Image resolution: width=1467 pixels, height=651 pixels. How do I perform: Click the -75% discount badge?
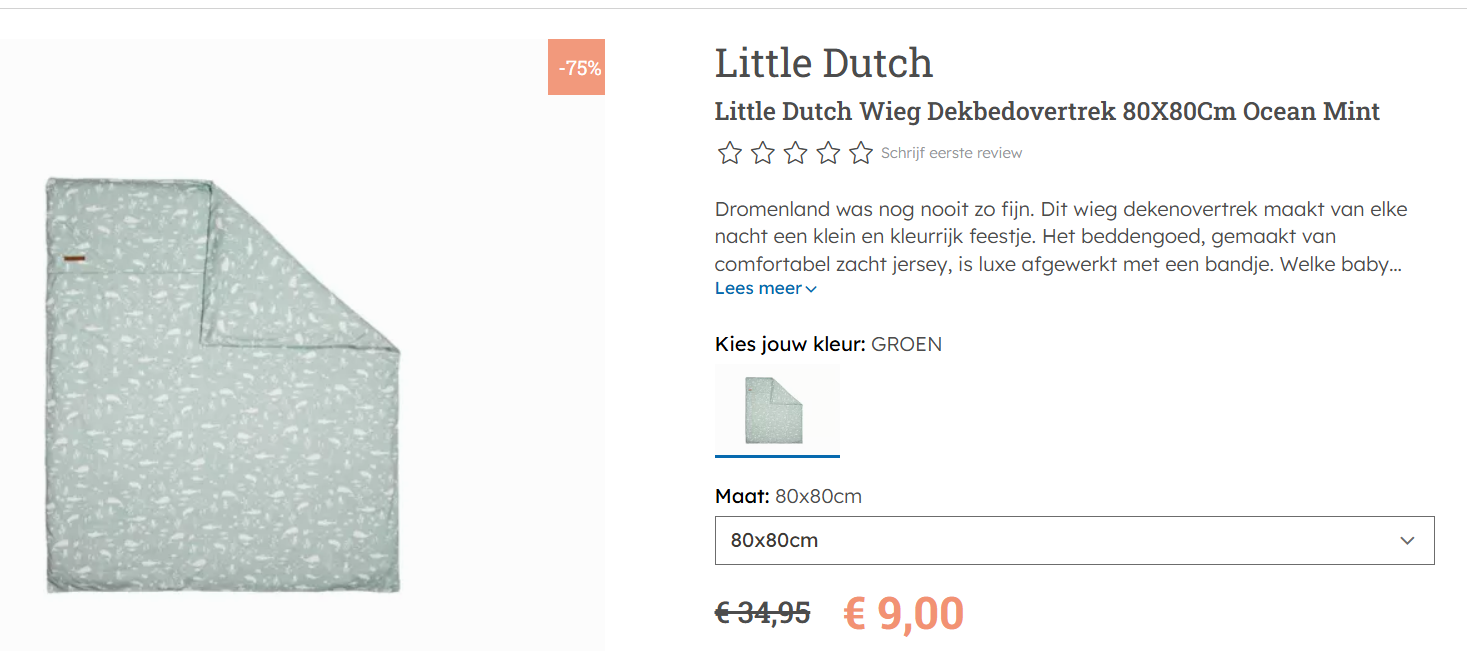tap(576, 67)
